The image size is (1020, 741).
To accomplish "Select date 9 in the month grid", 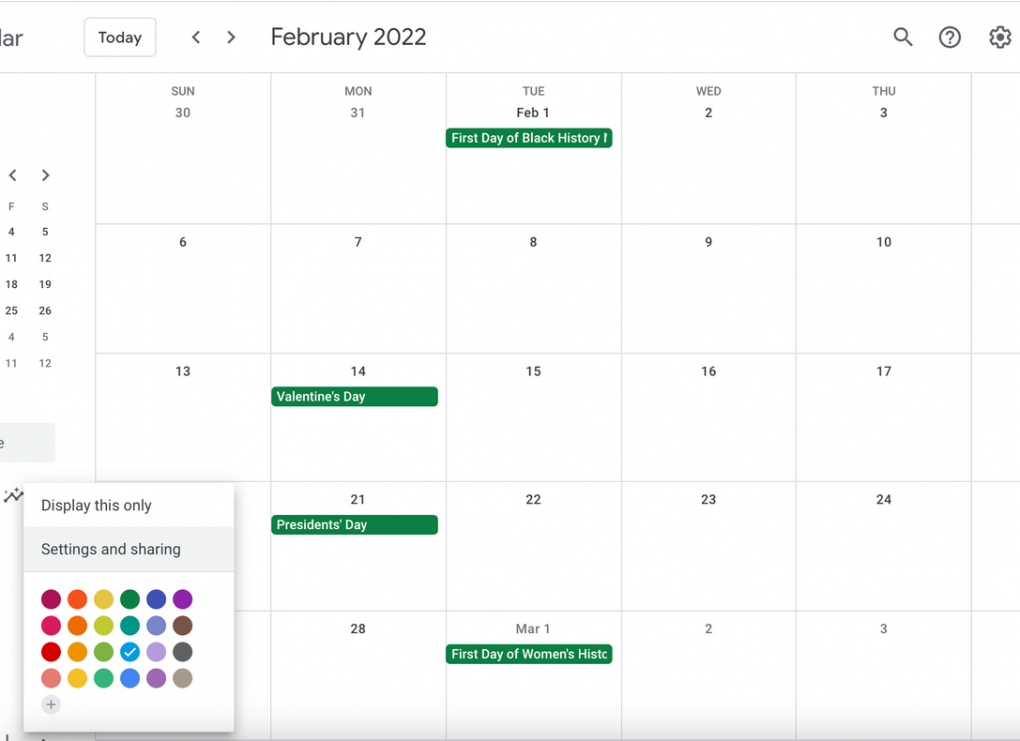I will click(x=708, y=241).
